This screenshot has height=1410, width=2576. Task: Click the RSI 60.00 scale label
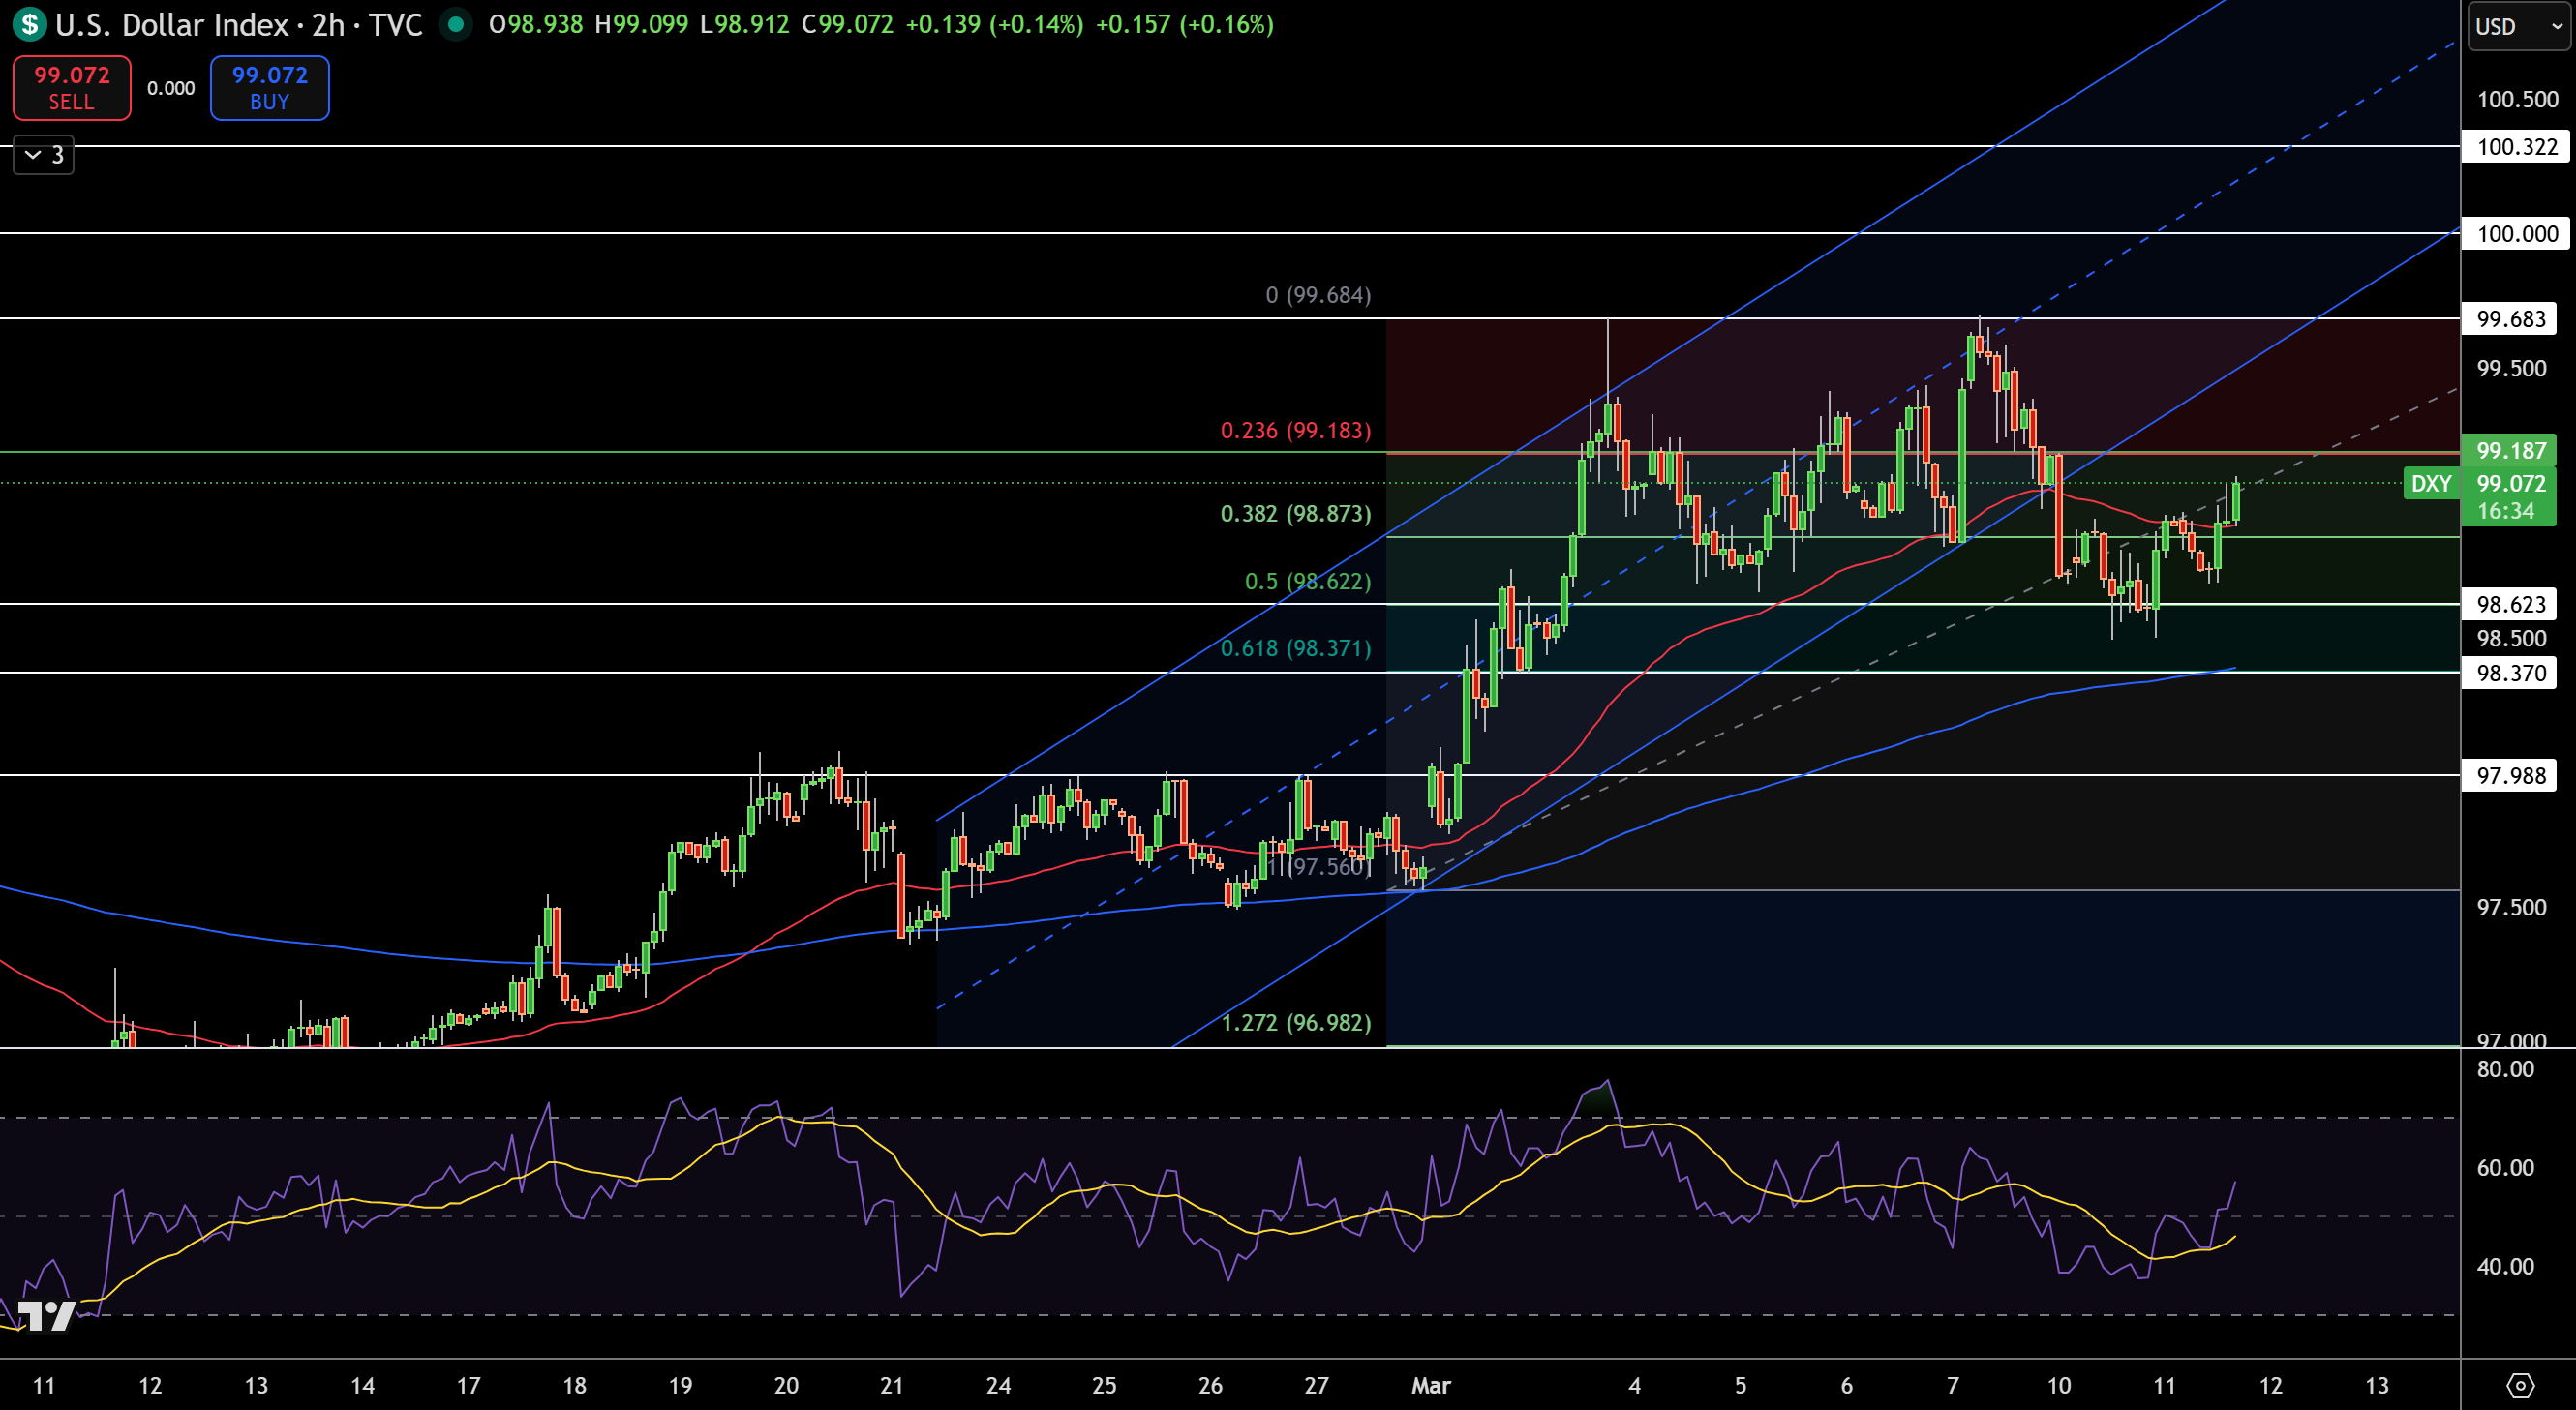(2505, 1168)
